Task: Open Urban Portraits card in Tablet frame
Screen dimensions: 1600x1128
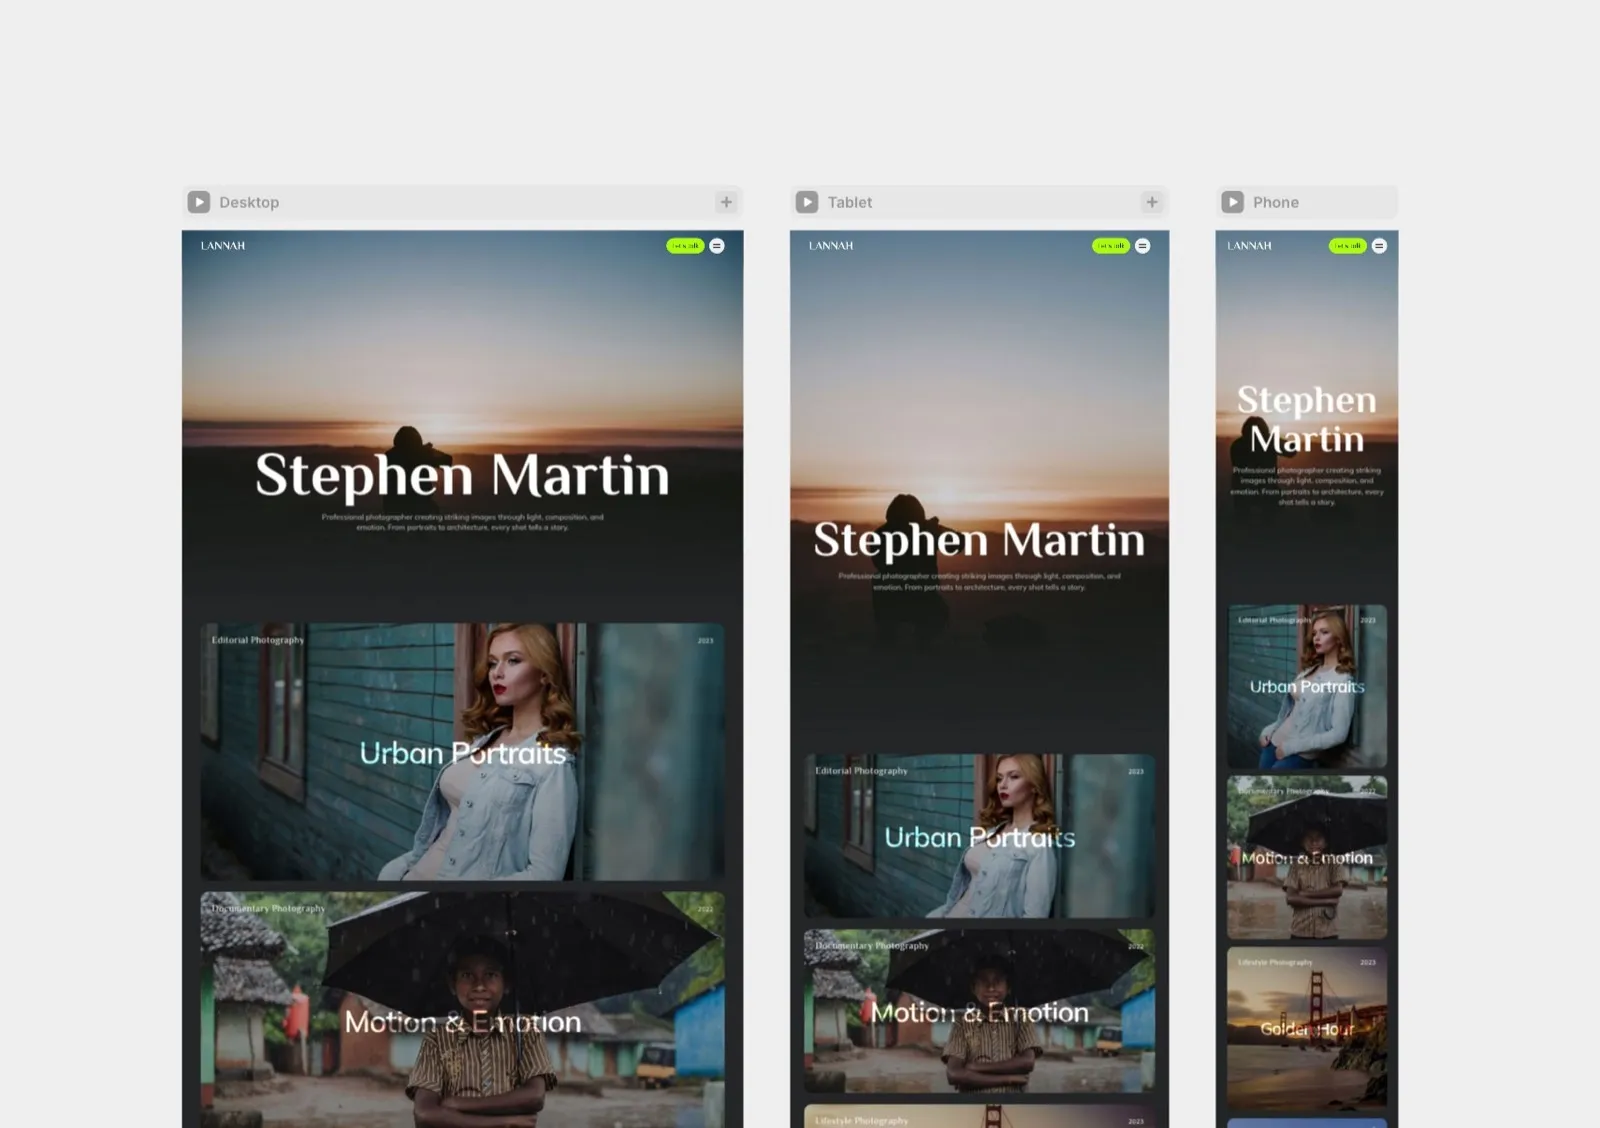Action: click(979, 836)
